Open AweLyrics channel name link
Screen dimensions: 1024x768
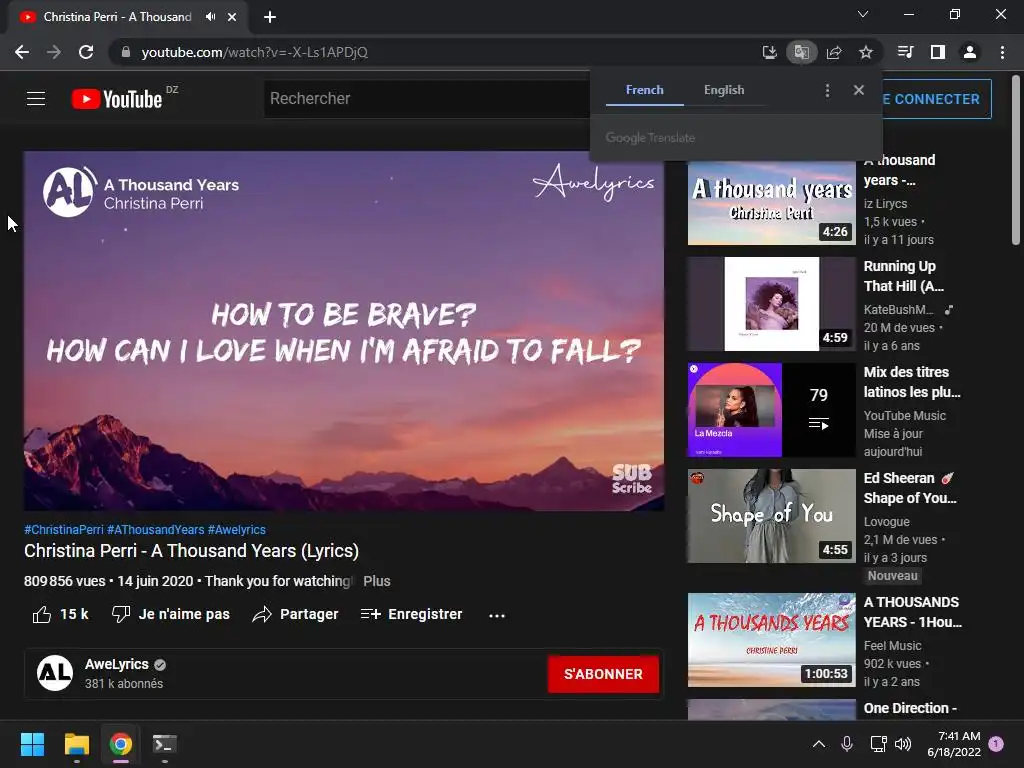pos(117,664)
